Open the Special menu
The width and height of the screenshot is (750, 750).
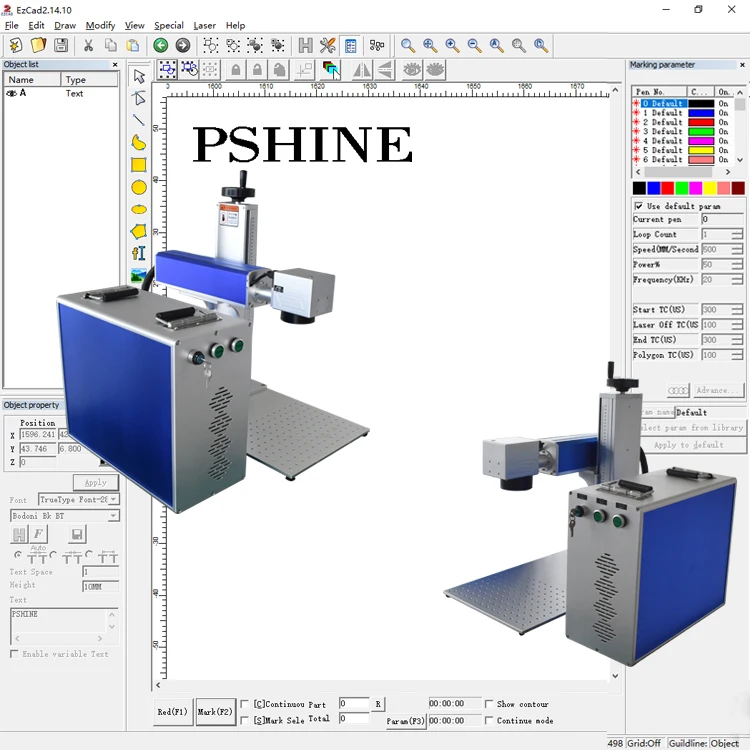coord(169,25)
